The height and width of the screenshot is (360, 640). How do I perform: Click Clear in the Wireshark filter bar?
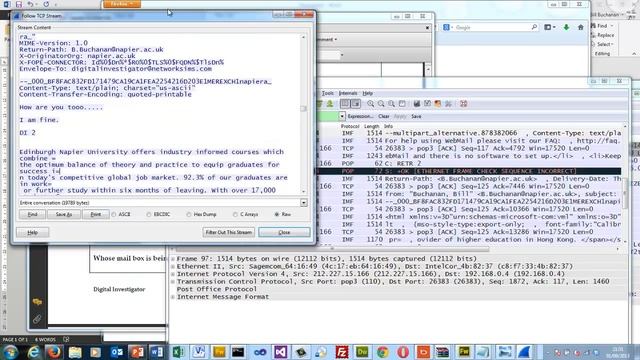coord(384,116)
